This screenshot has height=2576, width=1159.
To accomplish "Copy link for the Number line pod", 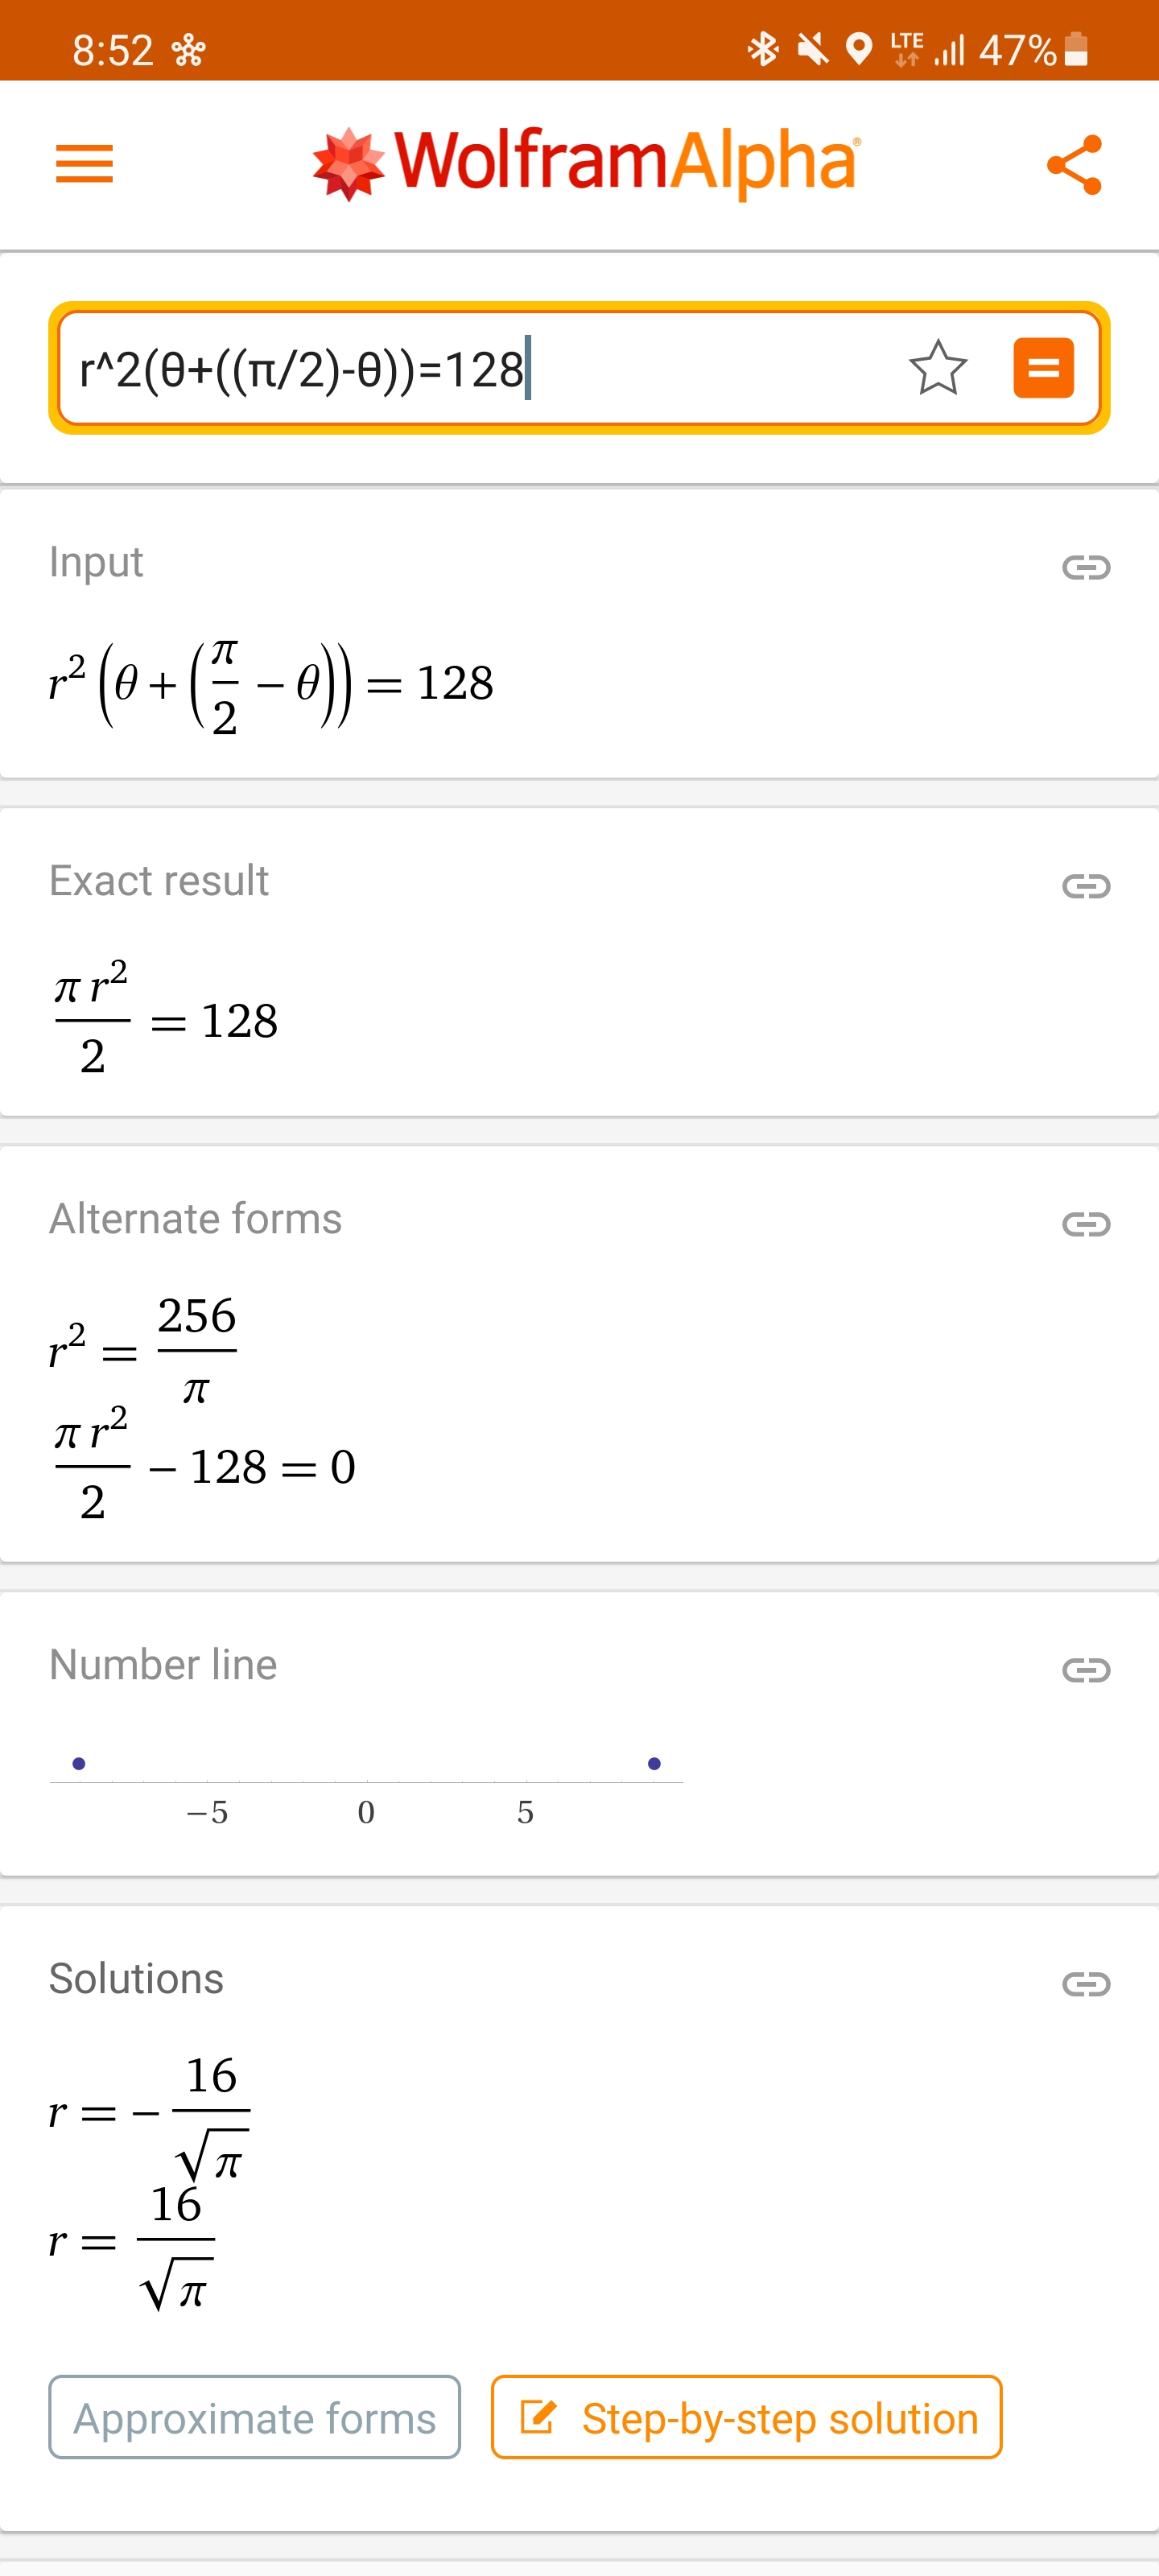I will click(1086, 1669).
